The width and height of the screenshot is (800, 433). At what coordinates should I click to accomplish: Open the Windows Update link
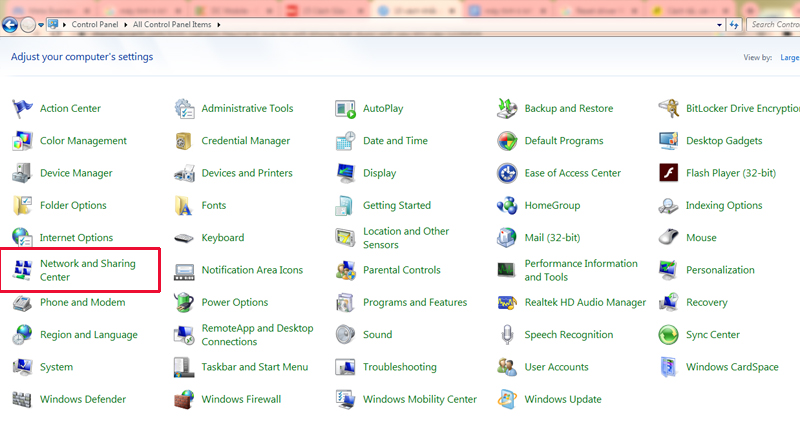(x=563, y=399)
